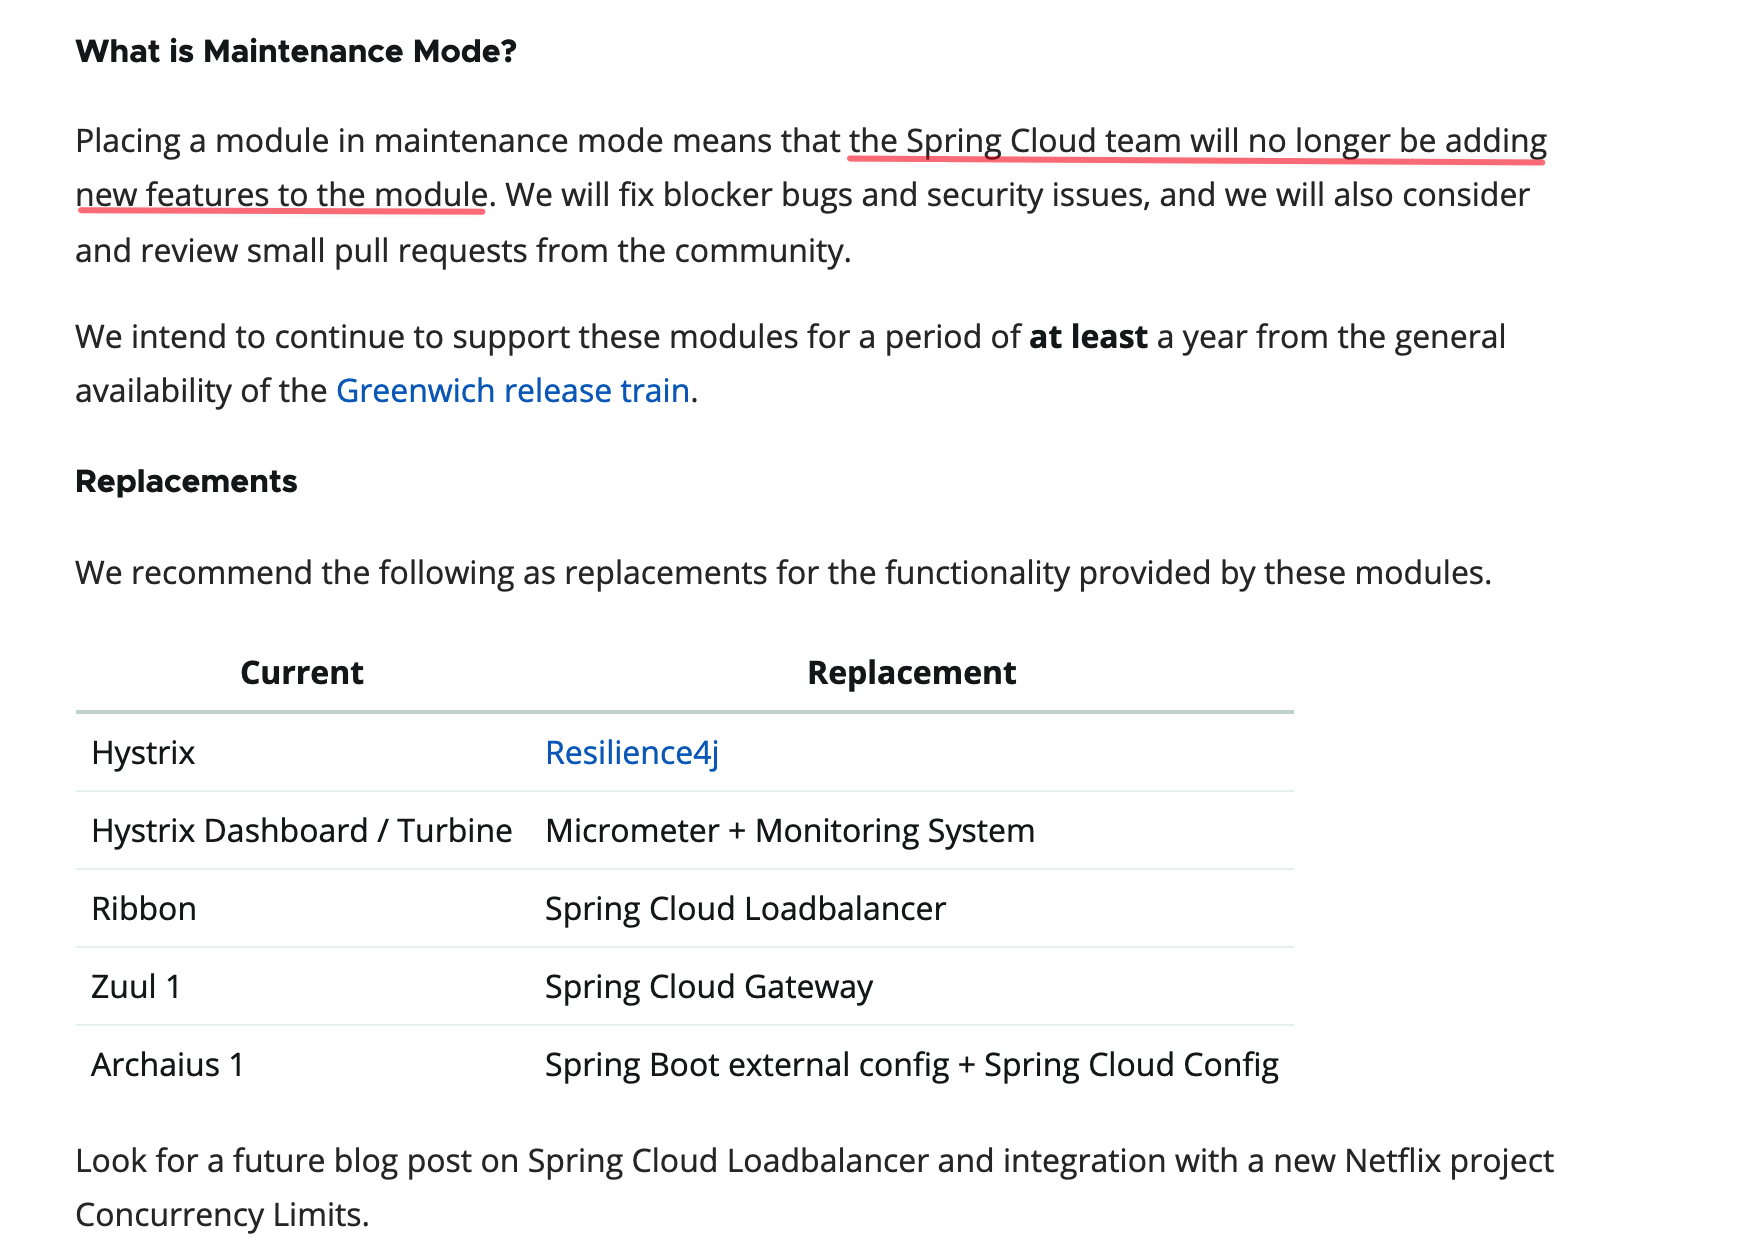This screenshot has height=1260, width=1762.
Task: Click the 'Look for a future blog post' line
Action: (814, 1161)
